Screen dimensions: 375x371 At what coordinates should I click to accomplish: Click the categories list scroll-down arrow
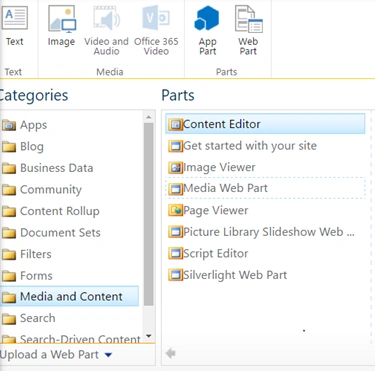pyautogui.click(x=149, y=336)
